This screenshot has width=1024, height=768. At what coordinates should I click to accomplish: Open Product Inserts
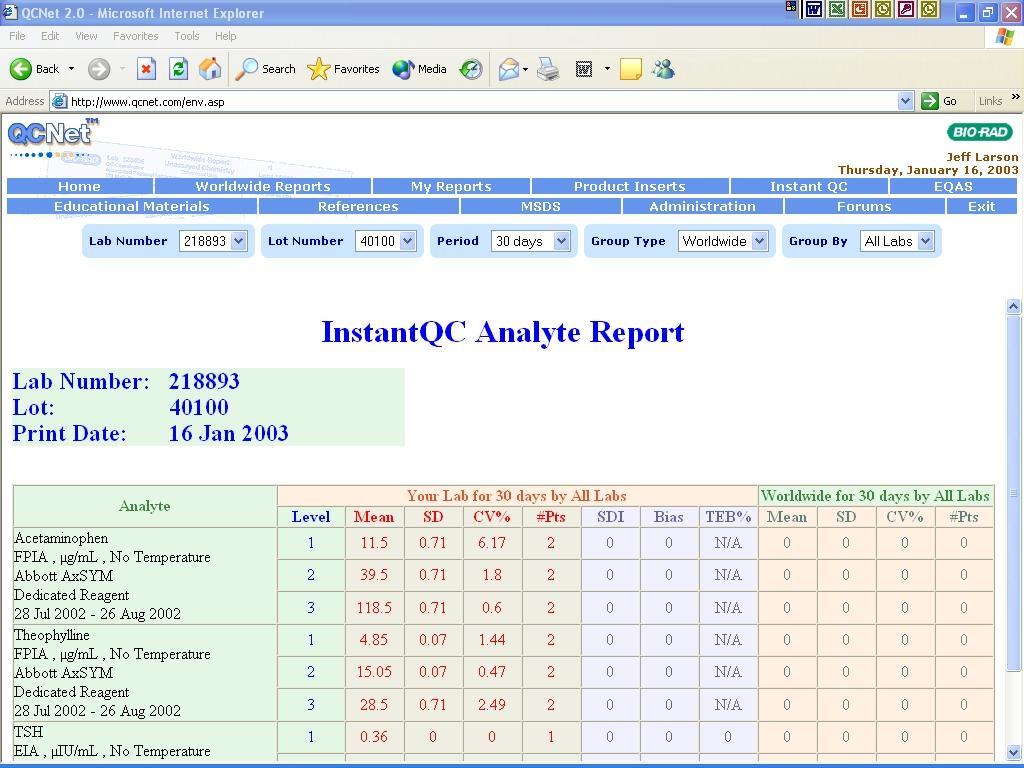click(630, 186)
